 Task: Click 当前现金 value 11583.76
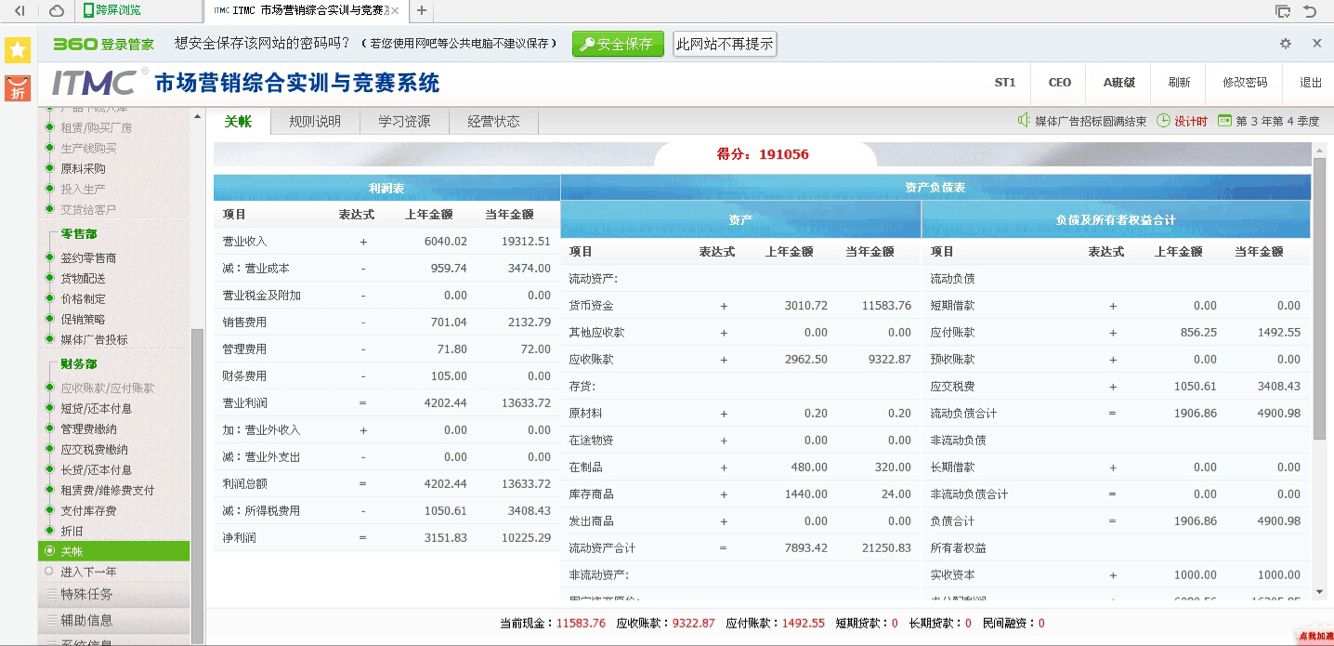581,623
